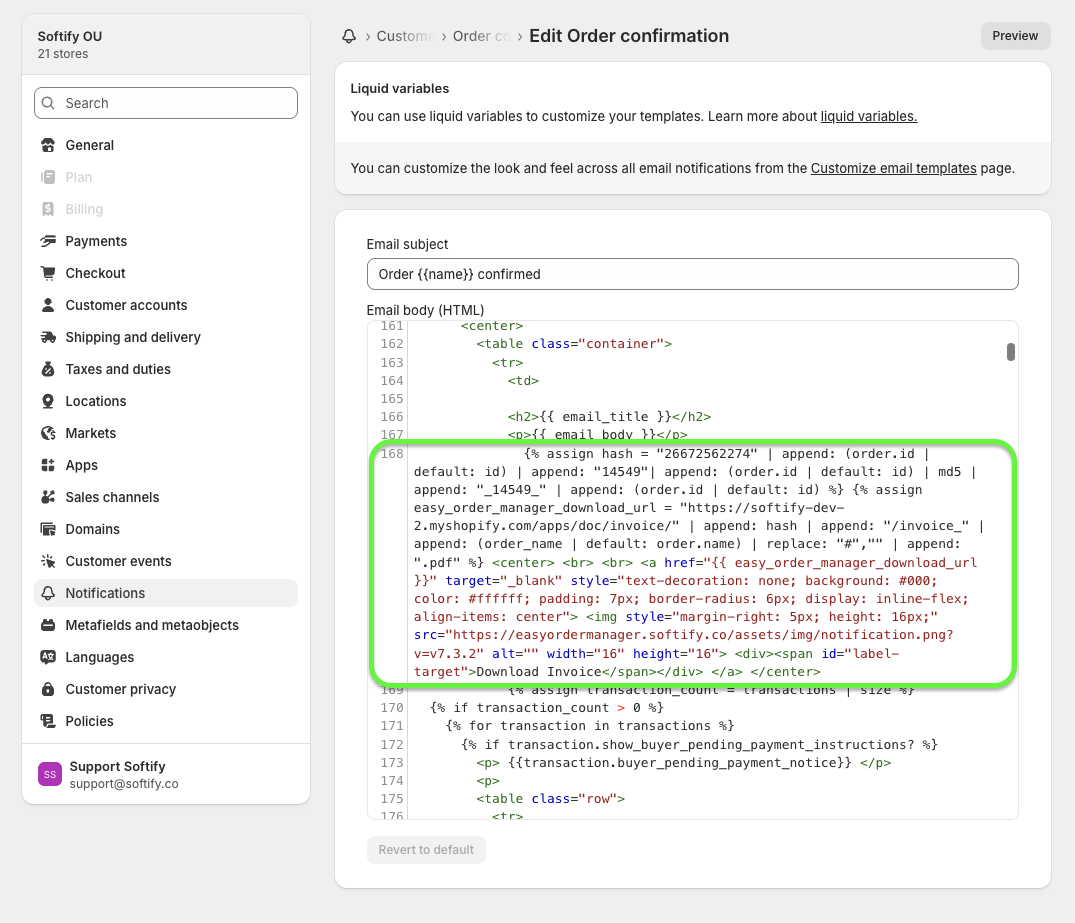This screenshot has width=1075, height=923.
Task: Click the Plan icon in sidebar
Action: [x=48, y=177]
